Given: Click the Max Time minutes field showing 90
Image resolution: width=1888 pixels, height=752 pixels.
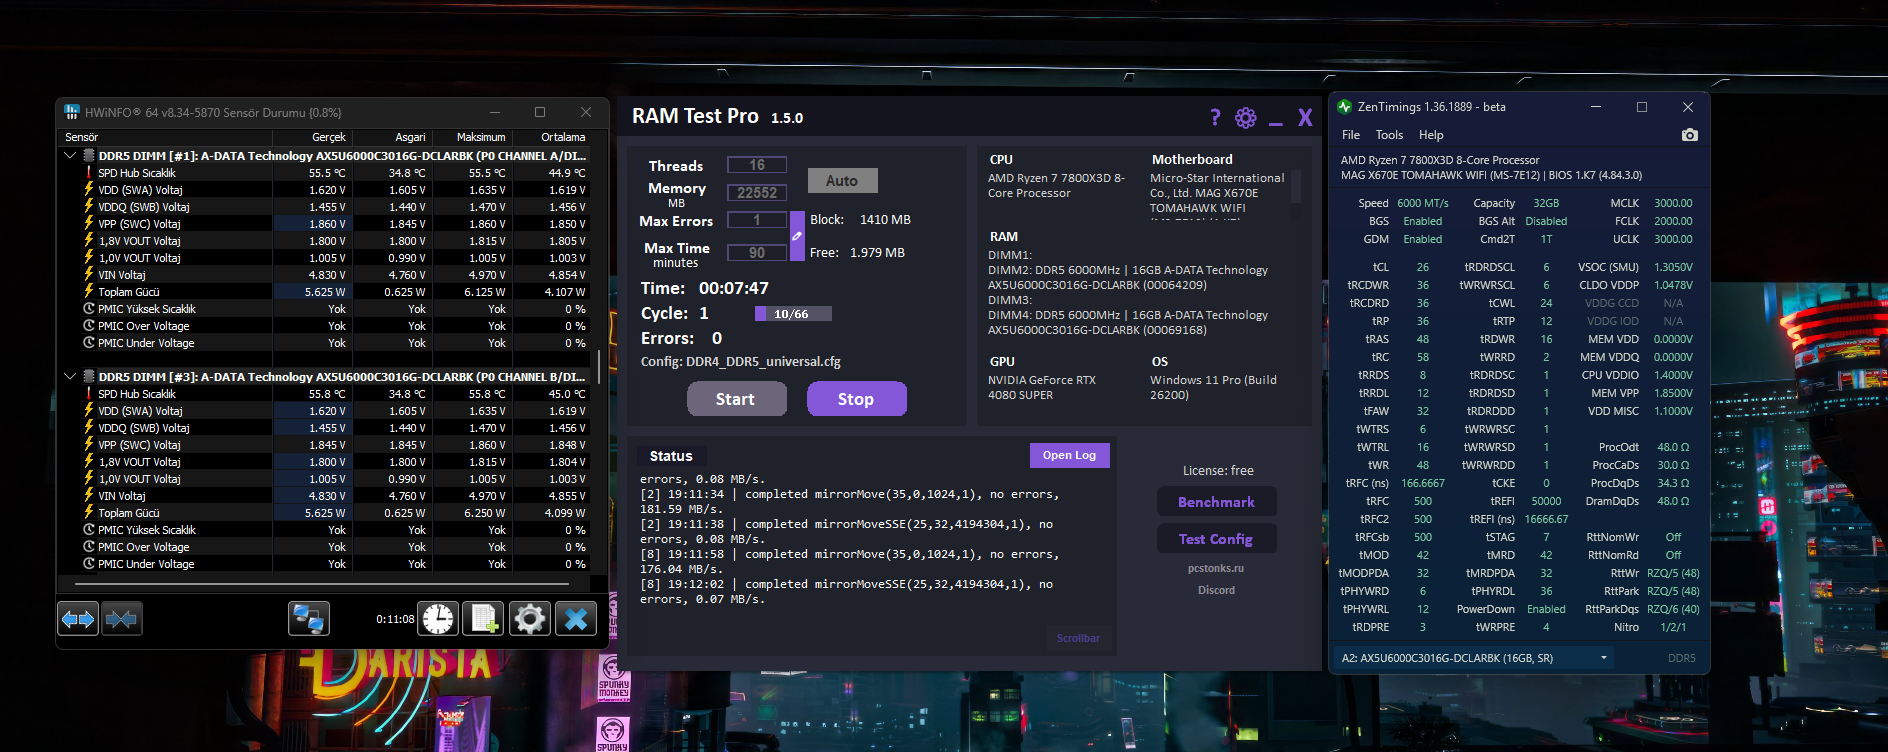Looking at the screenshot, I should coord(757,253).
